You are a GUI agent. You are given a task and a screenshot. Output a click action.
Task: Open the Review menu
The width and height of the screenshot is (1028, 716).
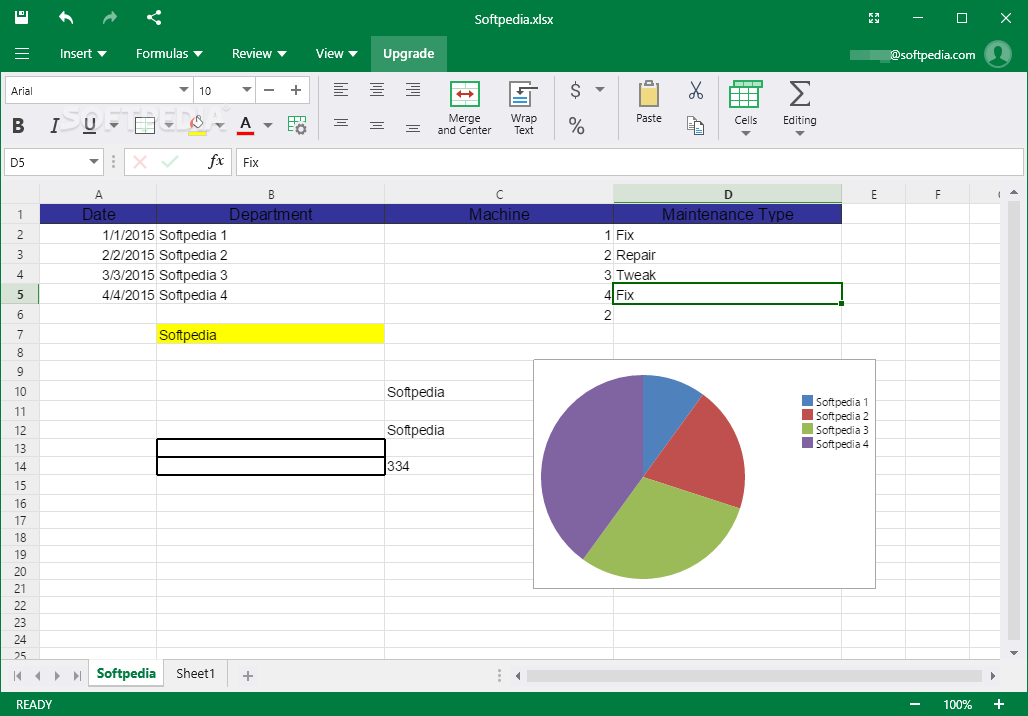point(259,54)
